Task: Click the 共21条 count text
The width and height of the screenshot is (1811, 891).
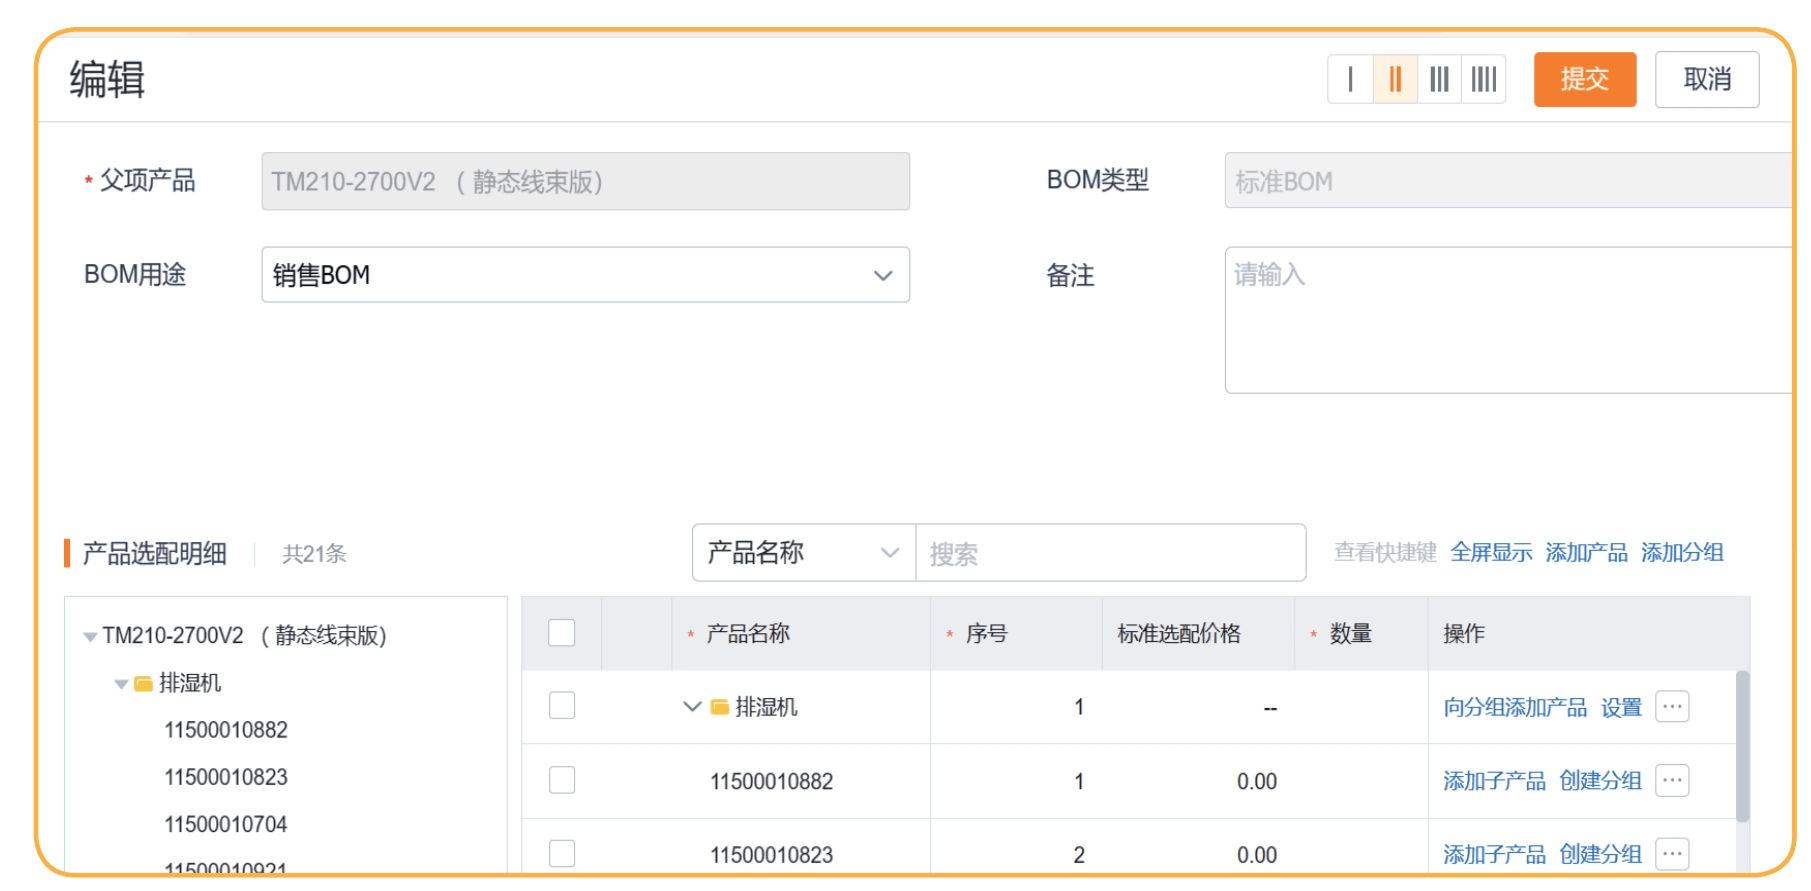Action: [x=314, y=554]
